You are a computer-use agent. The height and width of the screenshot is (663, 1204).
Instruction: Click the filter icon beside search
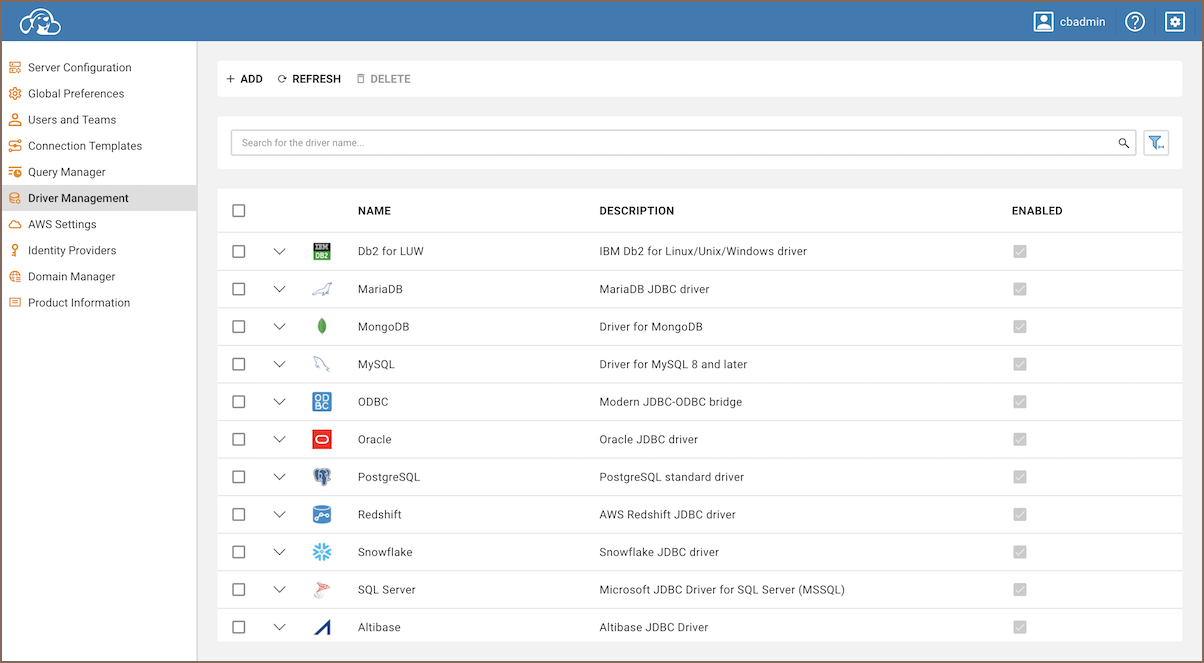(1156, 143)
